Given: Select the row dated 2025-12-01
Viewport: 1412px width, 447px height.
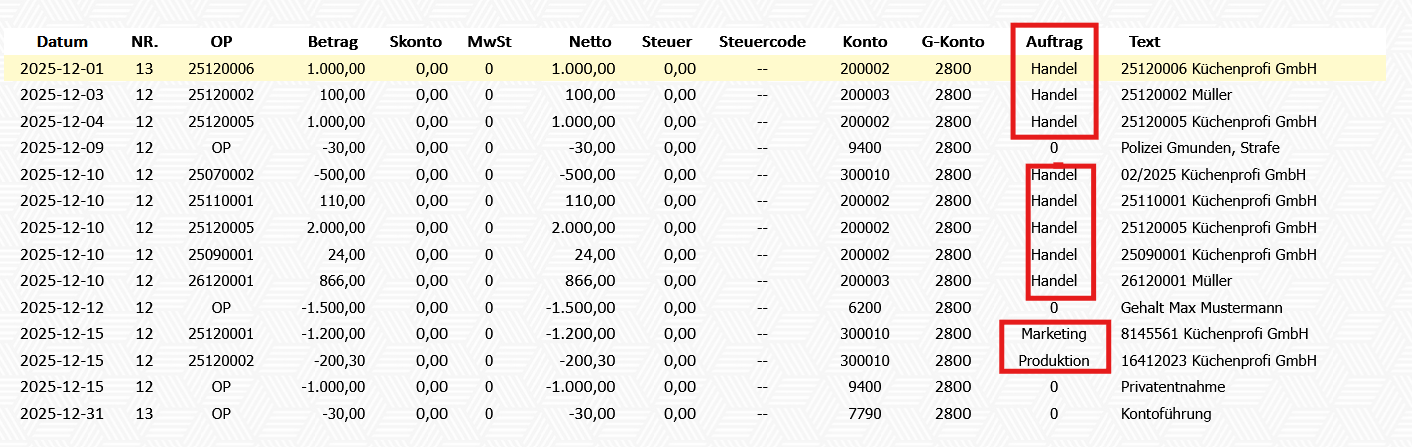Looking at the screenshot, I should click(62, 69).
